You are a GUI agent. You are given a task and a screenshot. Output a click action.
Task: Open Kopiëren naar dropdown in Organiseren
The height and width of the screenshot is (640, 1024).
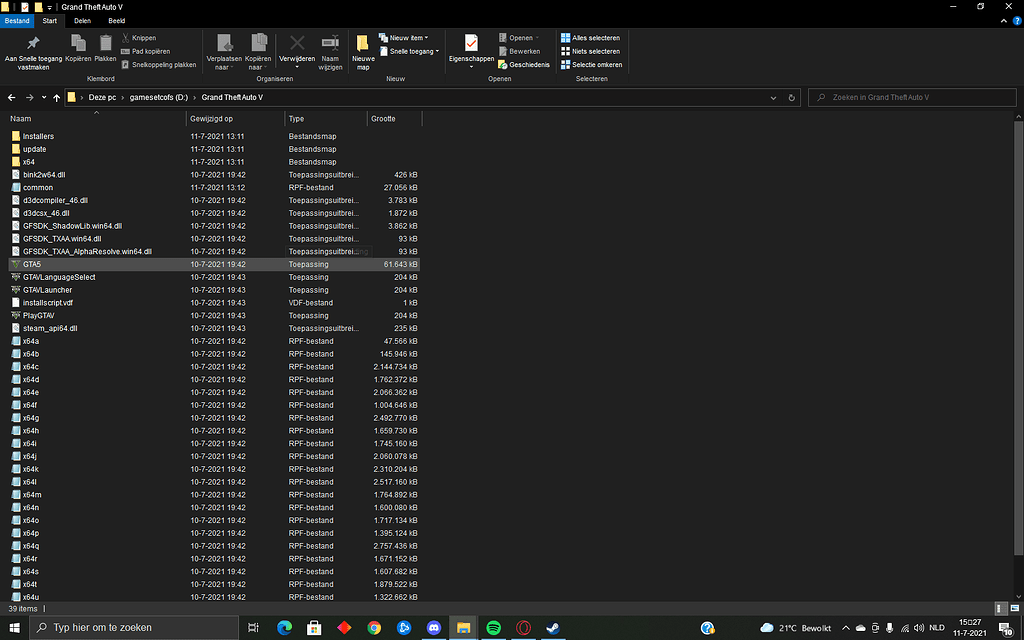(258, 52)
